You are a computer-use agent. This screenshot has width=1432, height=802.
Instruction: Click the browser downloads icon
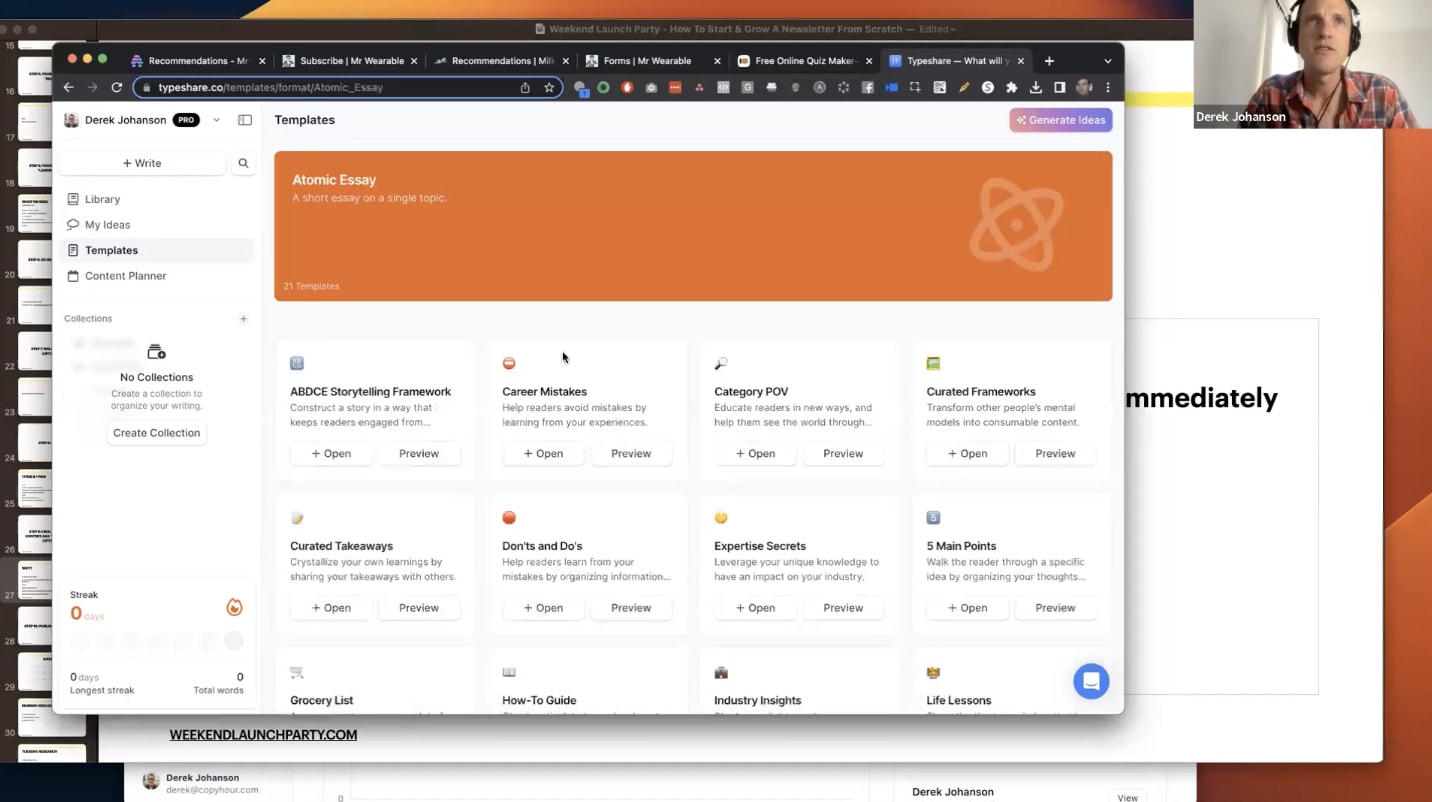[1036, 87]
